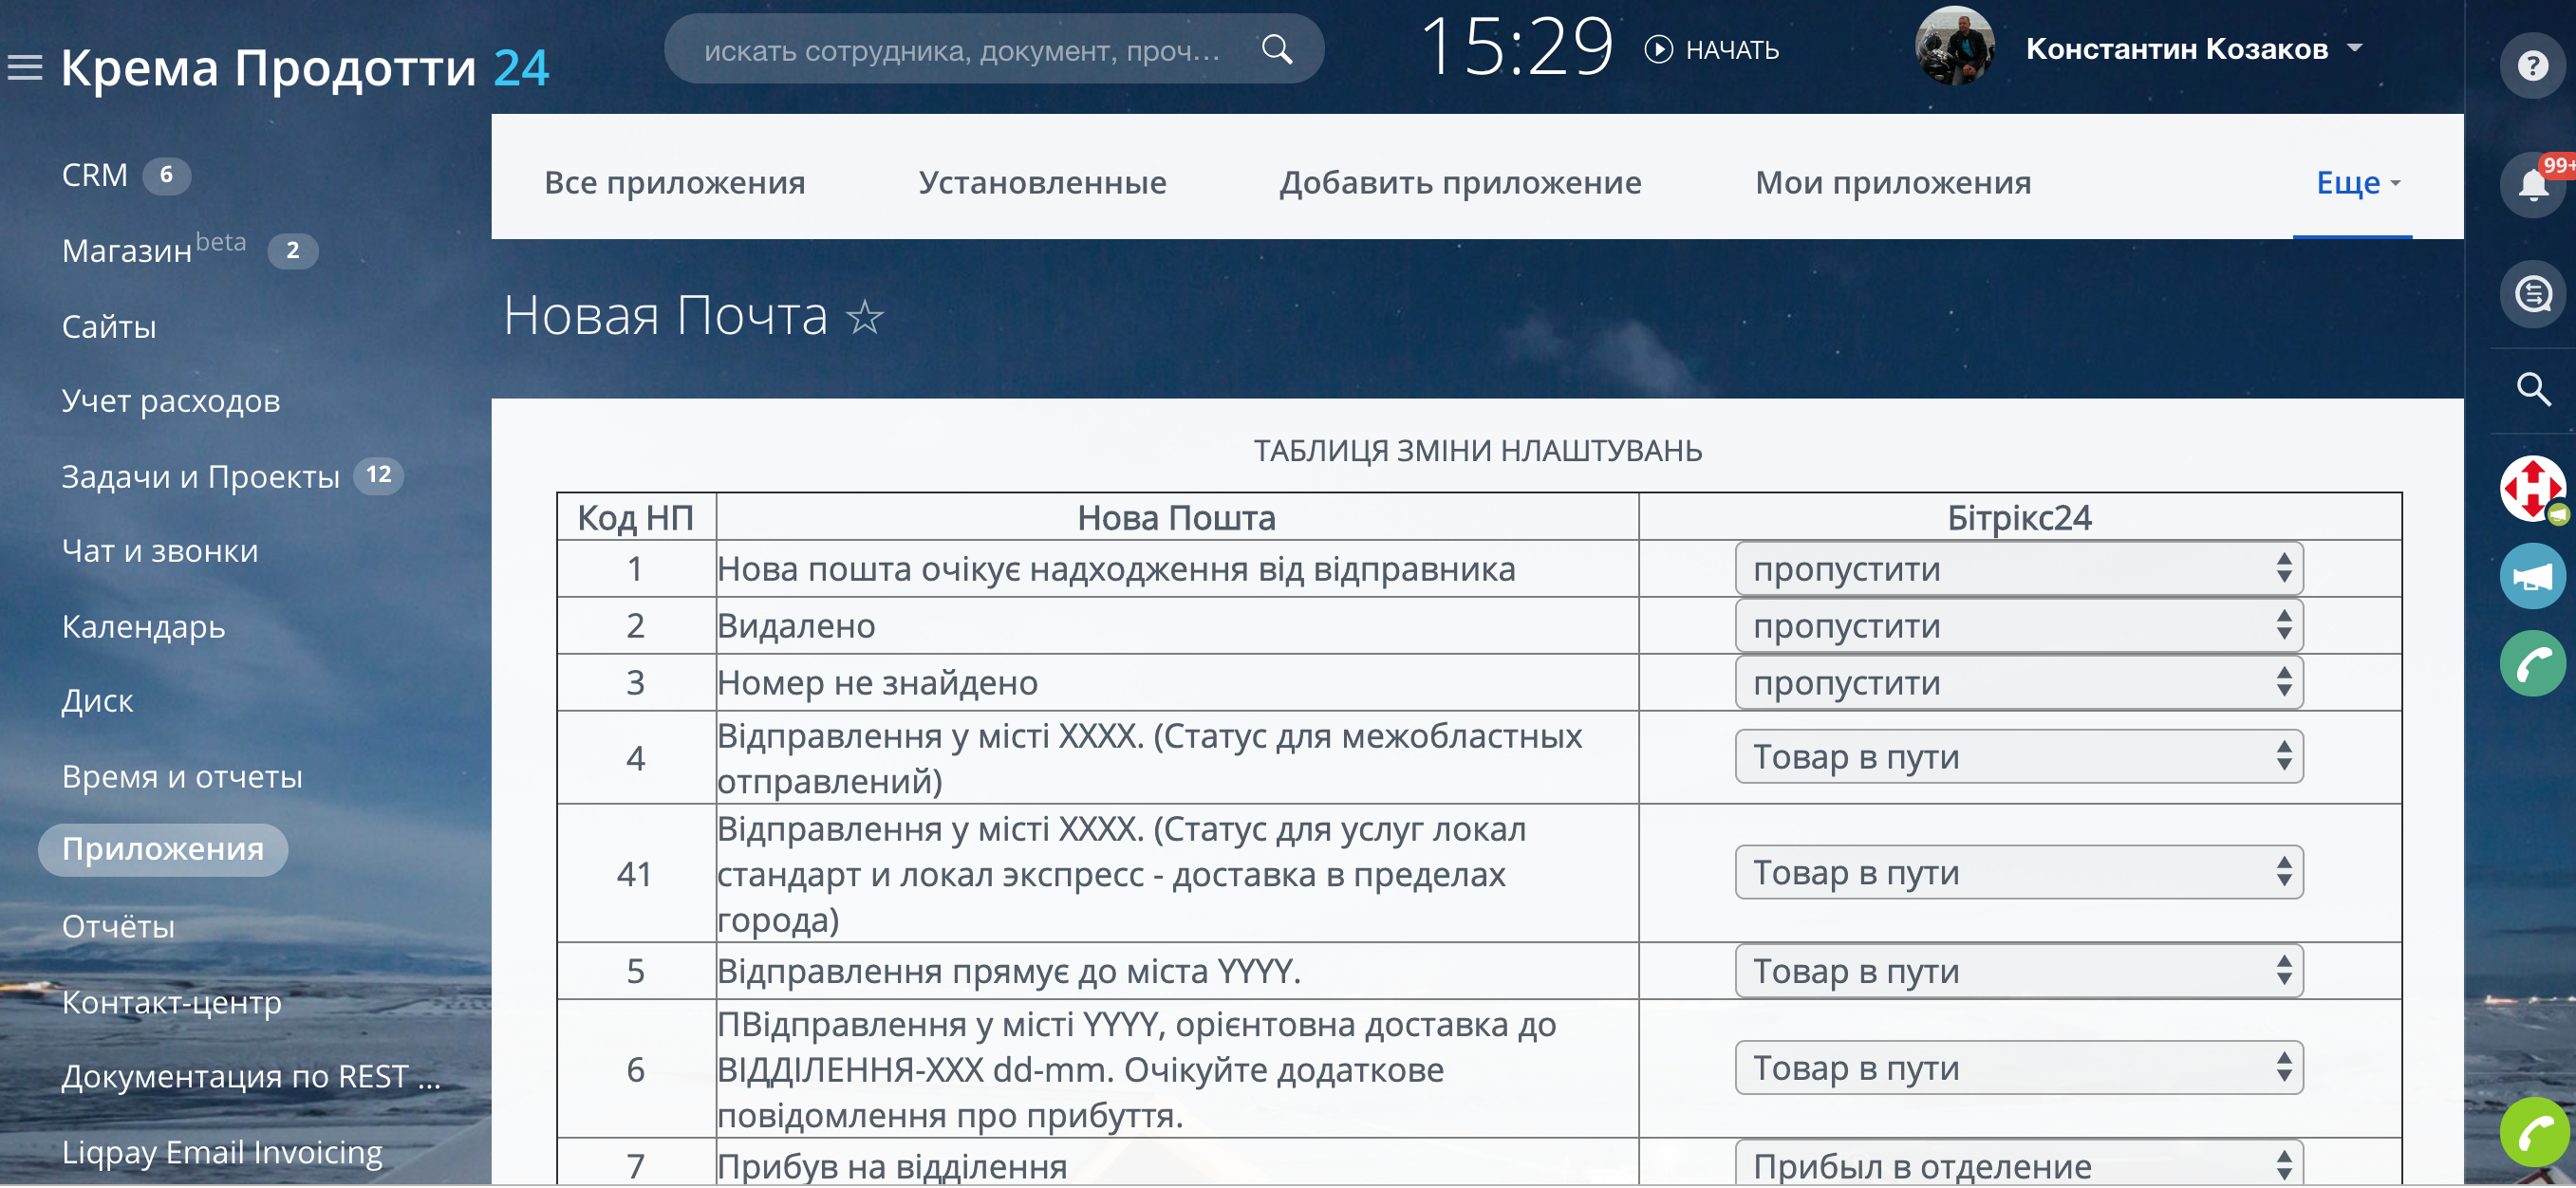Open Отчёты in the left menu
2576x1188 pixels.
118,927
